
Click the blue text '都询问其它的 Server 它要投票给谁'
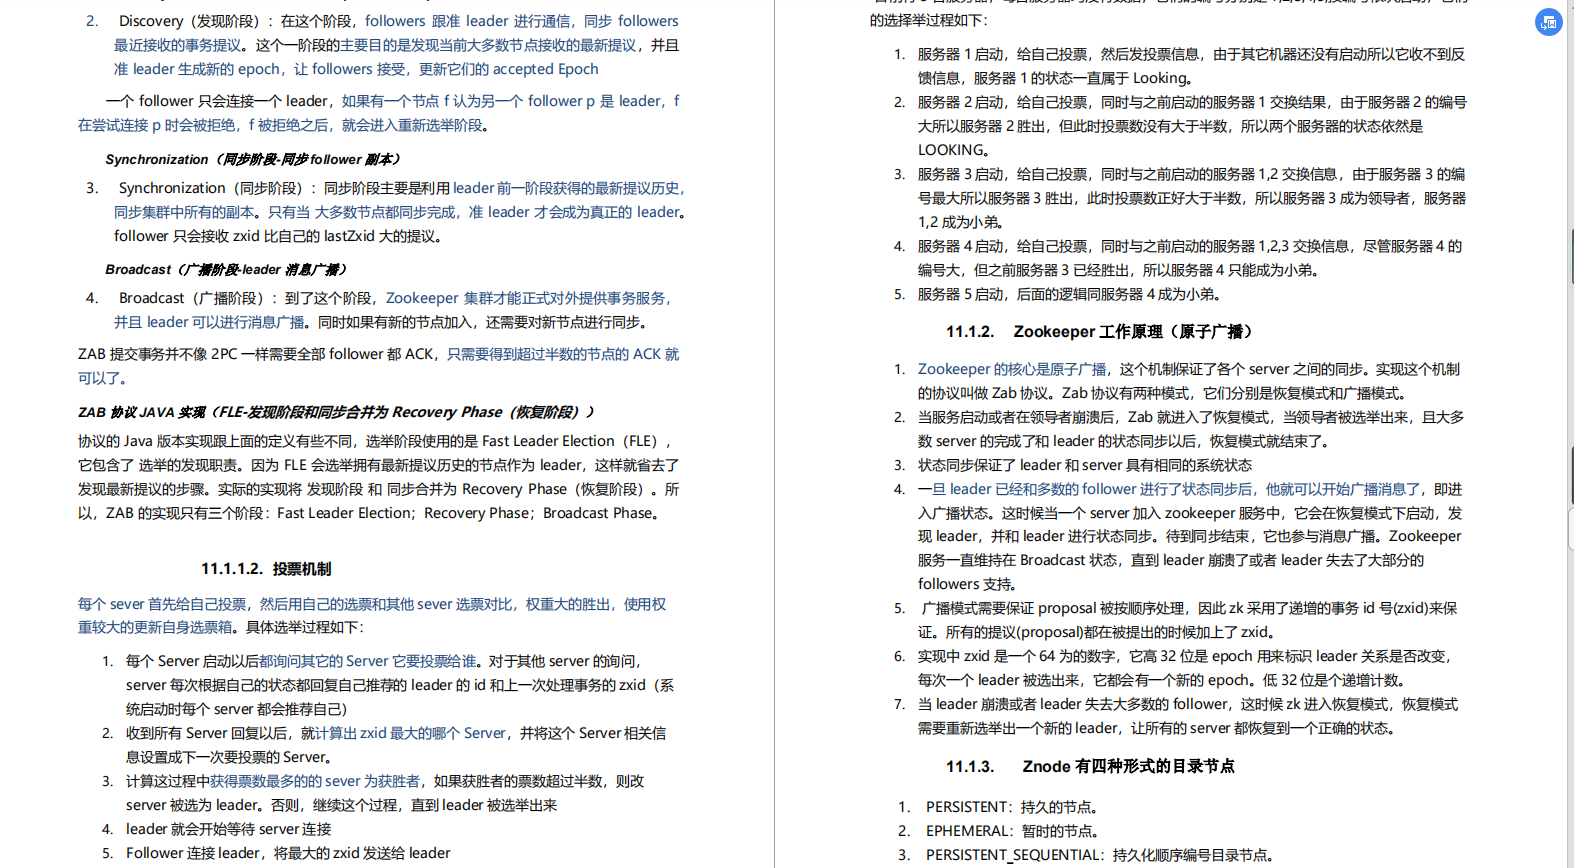[368, 661]
